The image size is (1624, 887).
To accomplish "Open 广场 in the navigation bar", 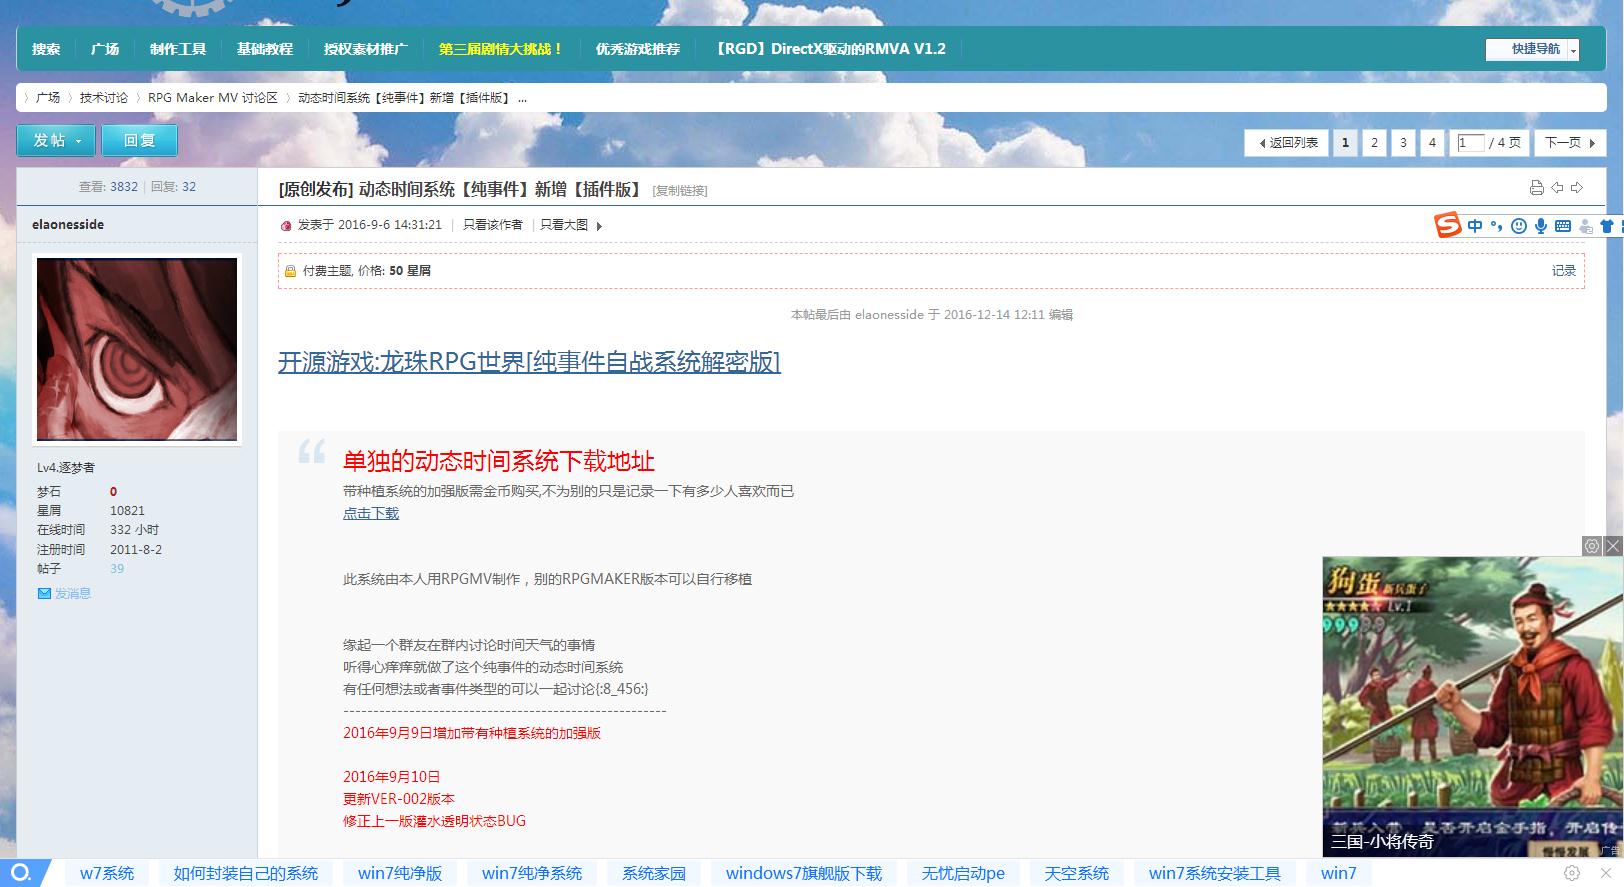I will pos(105,49).
